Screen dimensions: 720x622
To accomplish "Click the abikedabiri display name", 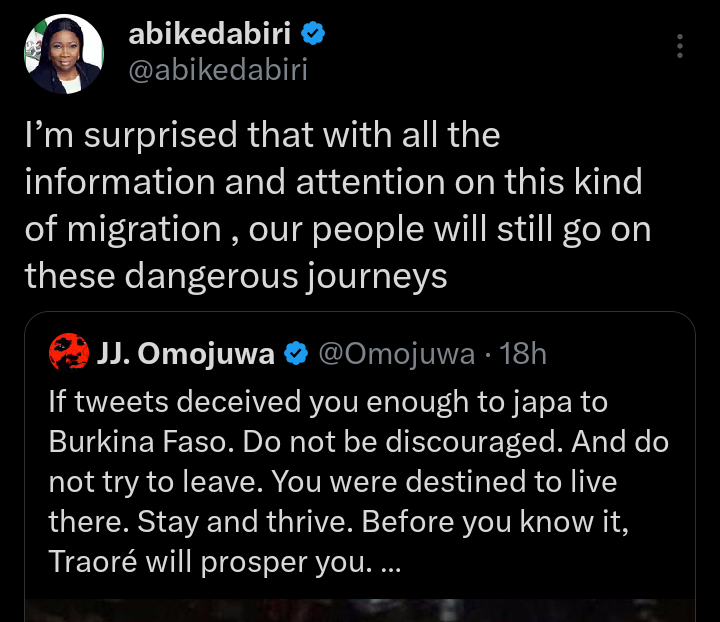I will click(x=209, y=34).
